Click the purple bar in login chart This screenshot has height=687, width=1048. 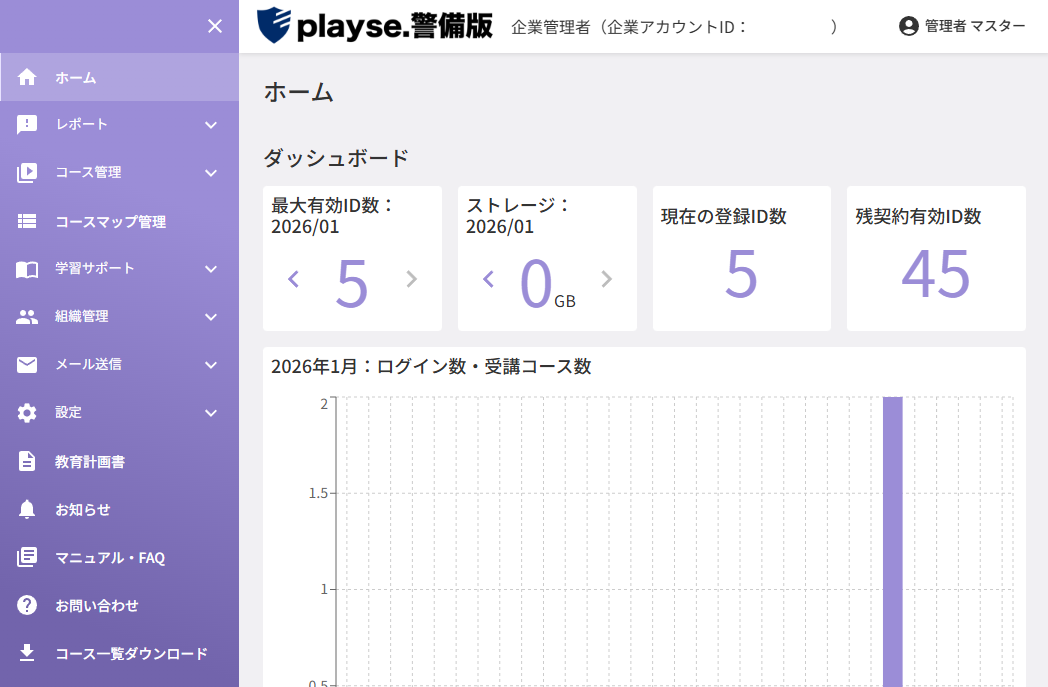click(893, 541)
